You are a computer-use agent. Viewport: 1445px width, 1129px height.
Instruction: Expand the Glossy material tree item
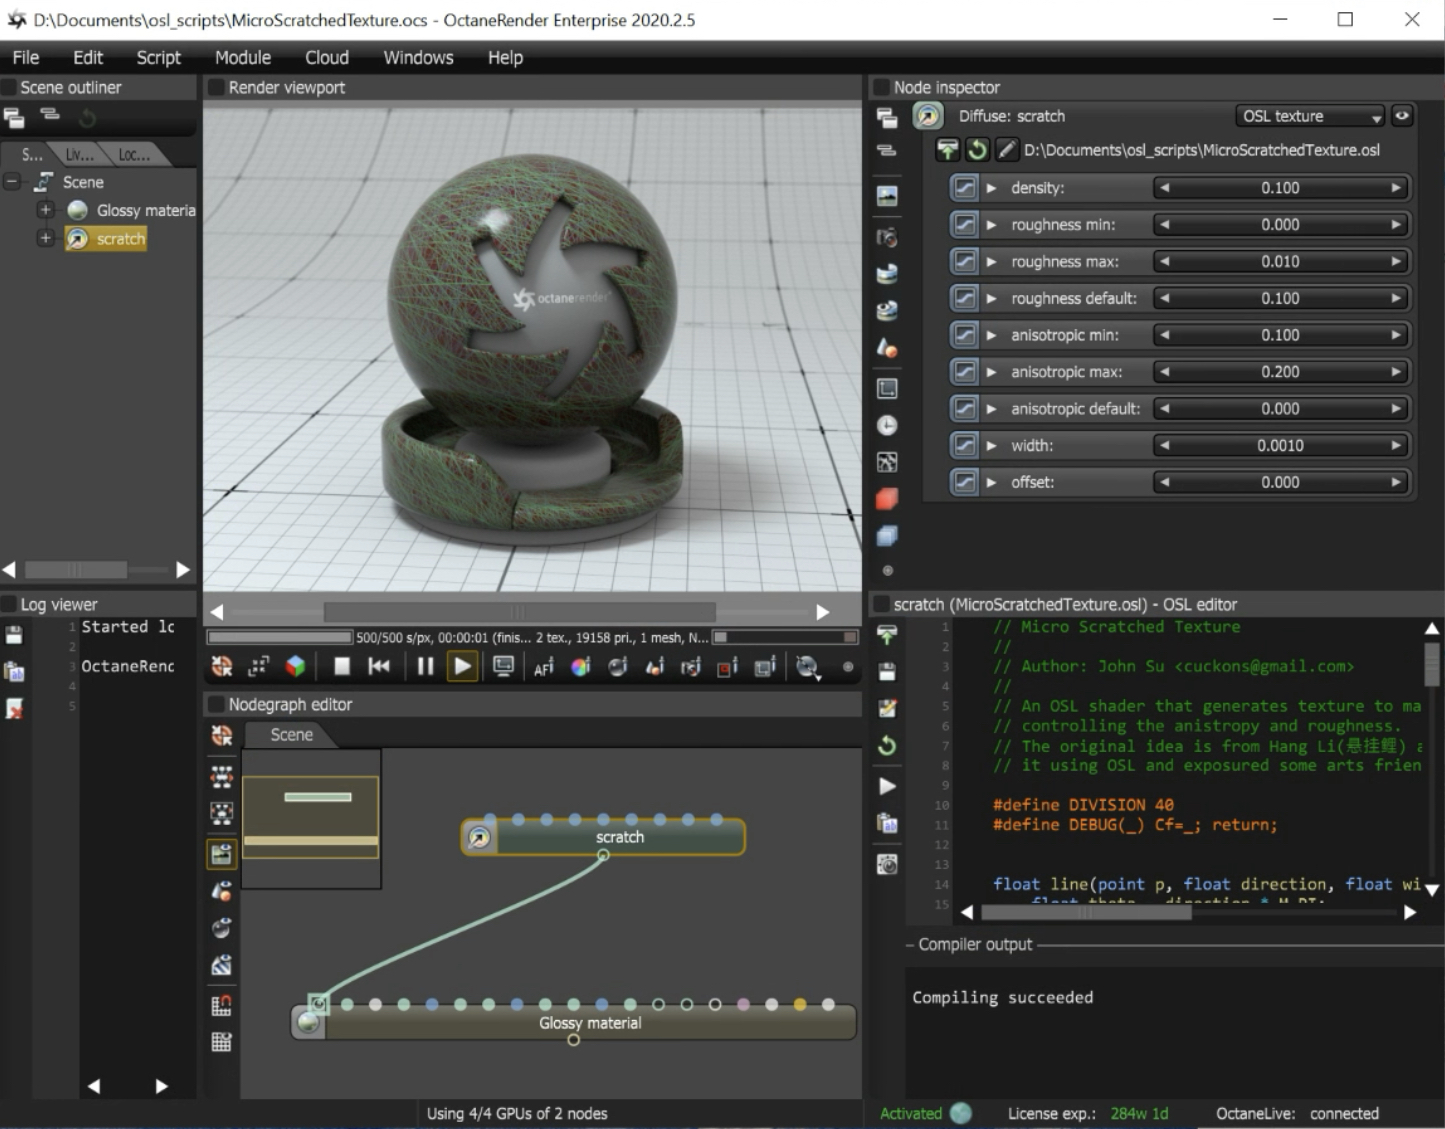[45, 210]
